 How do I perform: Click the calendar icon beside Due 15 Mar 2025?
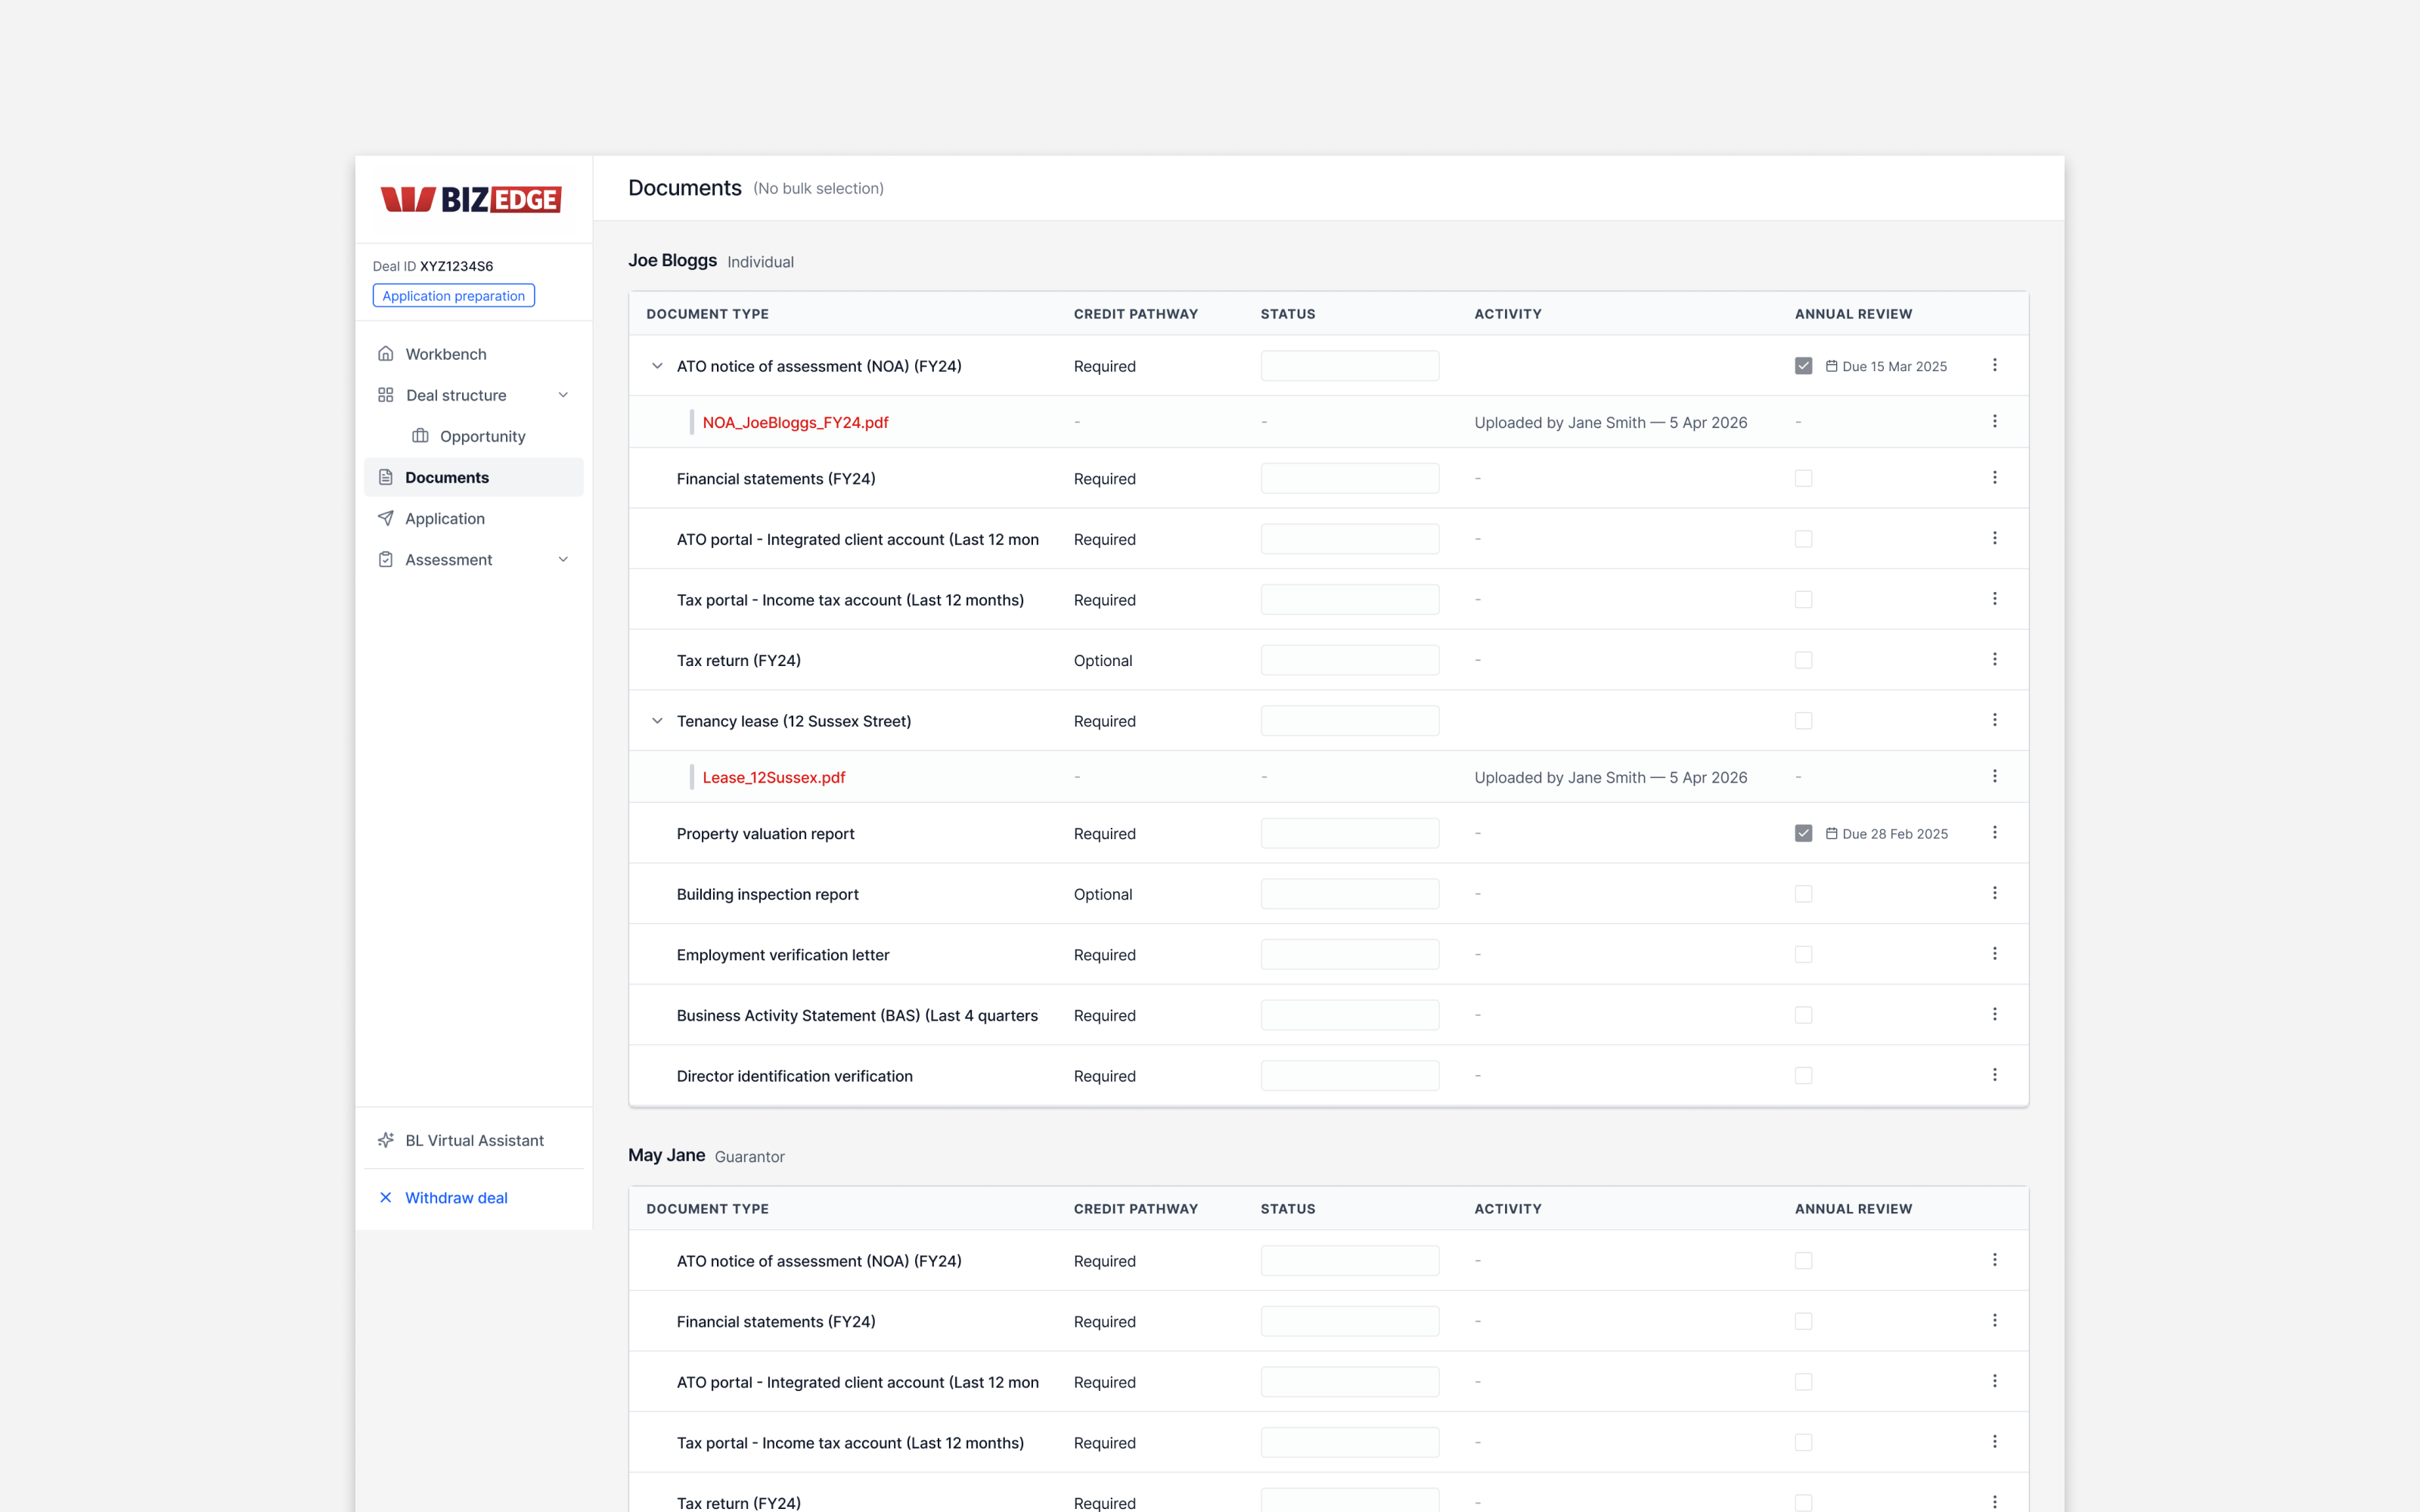[1832, 366]
